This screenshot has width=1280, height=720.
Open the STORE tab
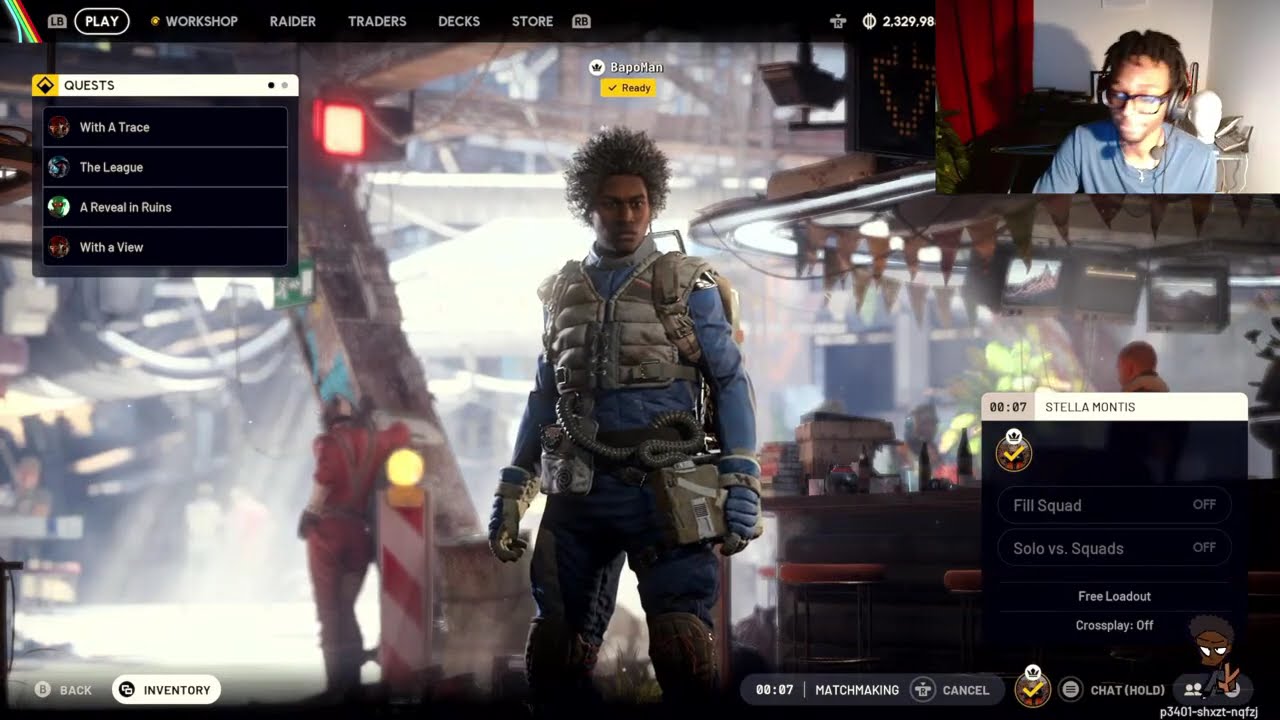tap(532, 21)
